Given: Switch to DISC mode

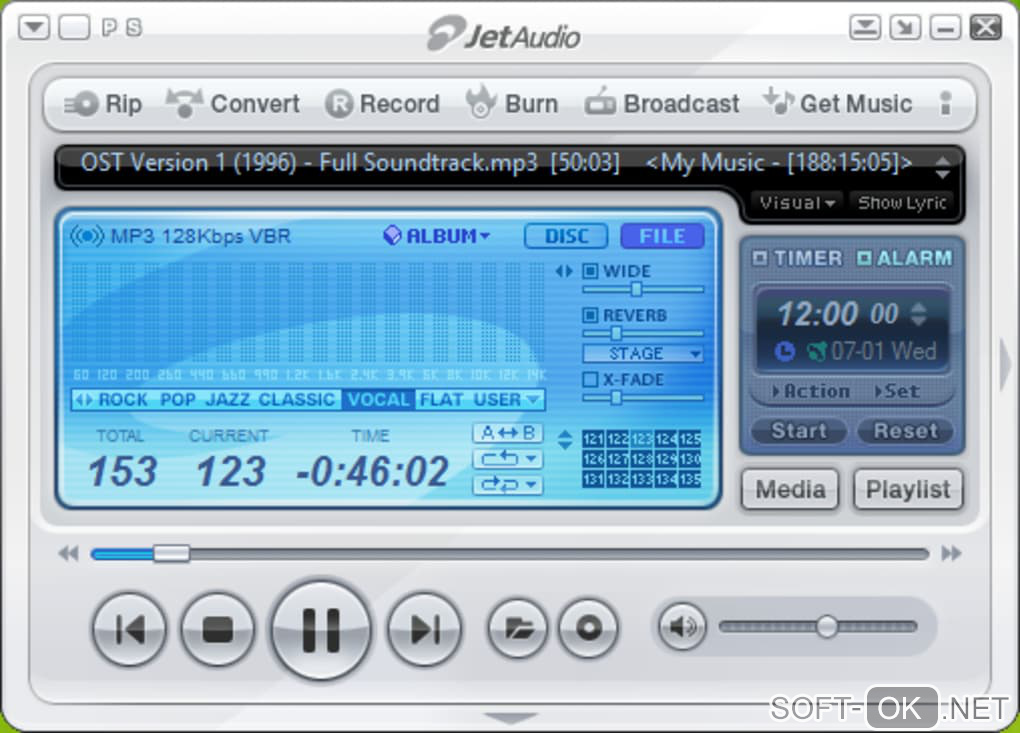Looking at the screenshot, I should (x=566, y=236).
